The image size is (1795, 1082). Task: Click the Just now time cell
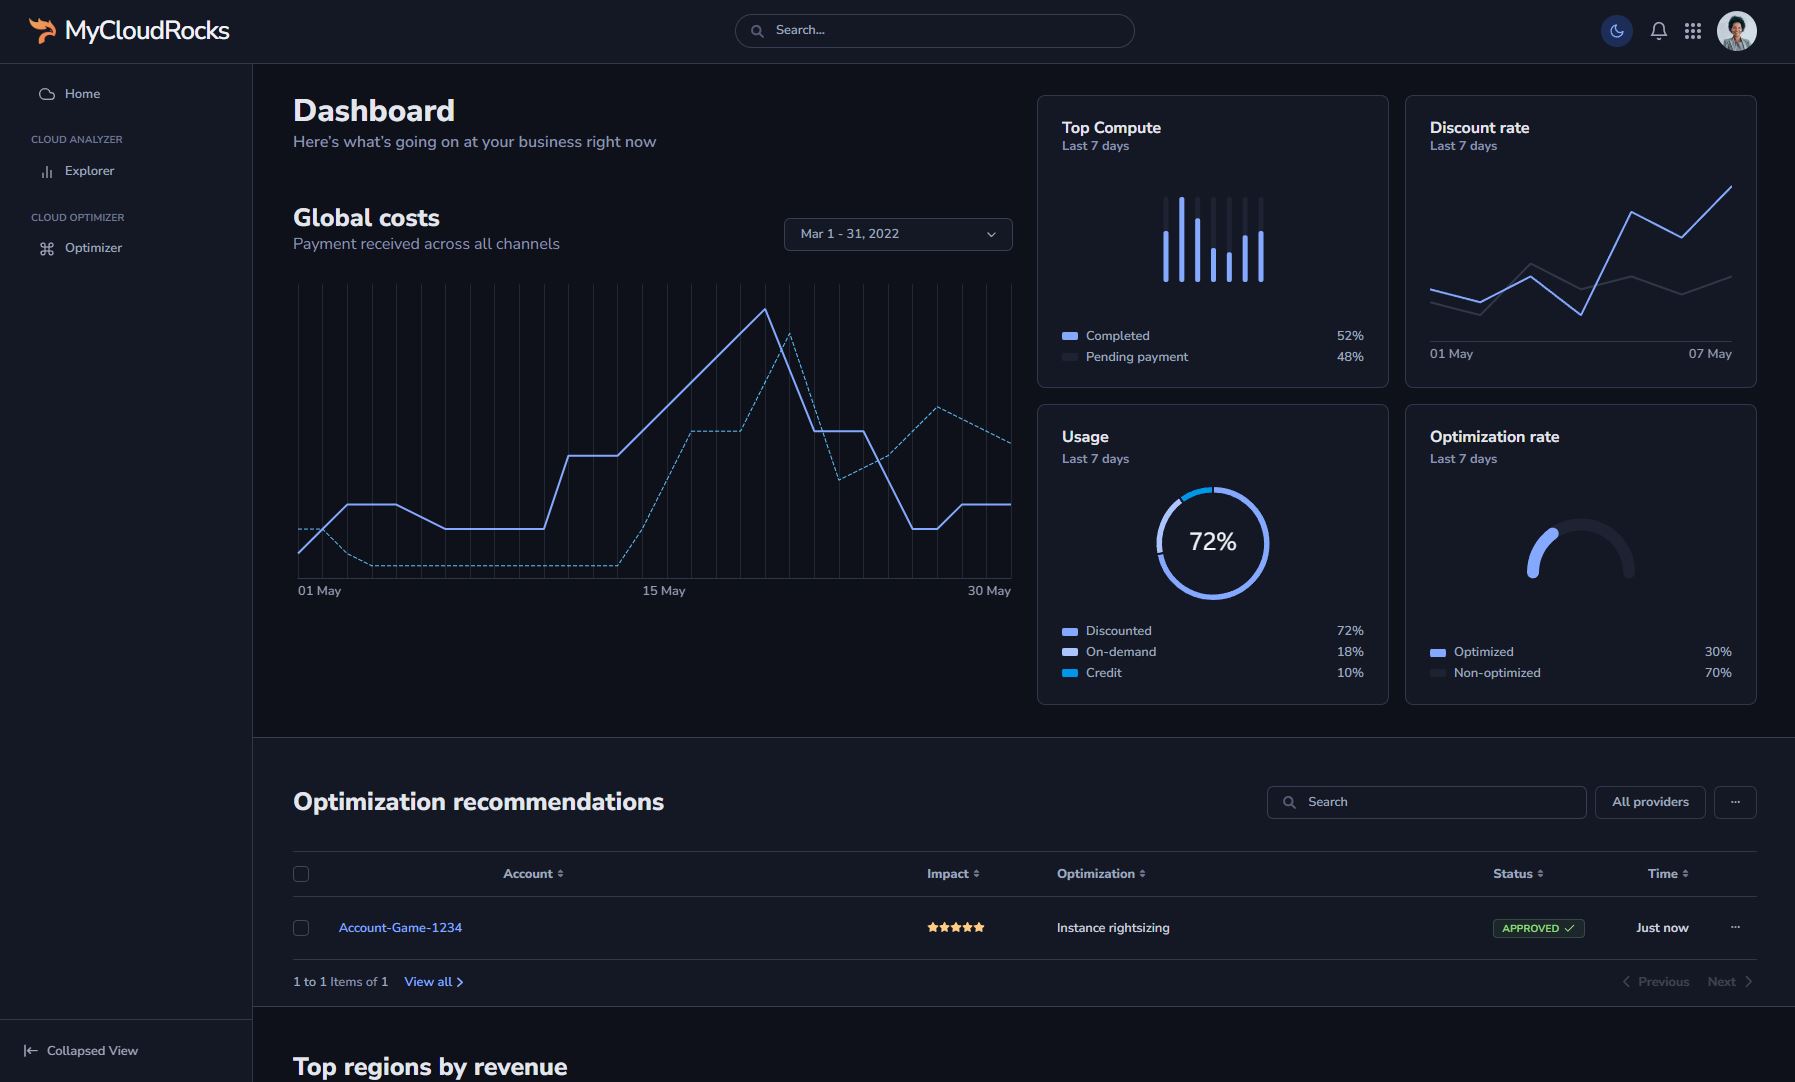coord(1662,928)
